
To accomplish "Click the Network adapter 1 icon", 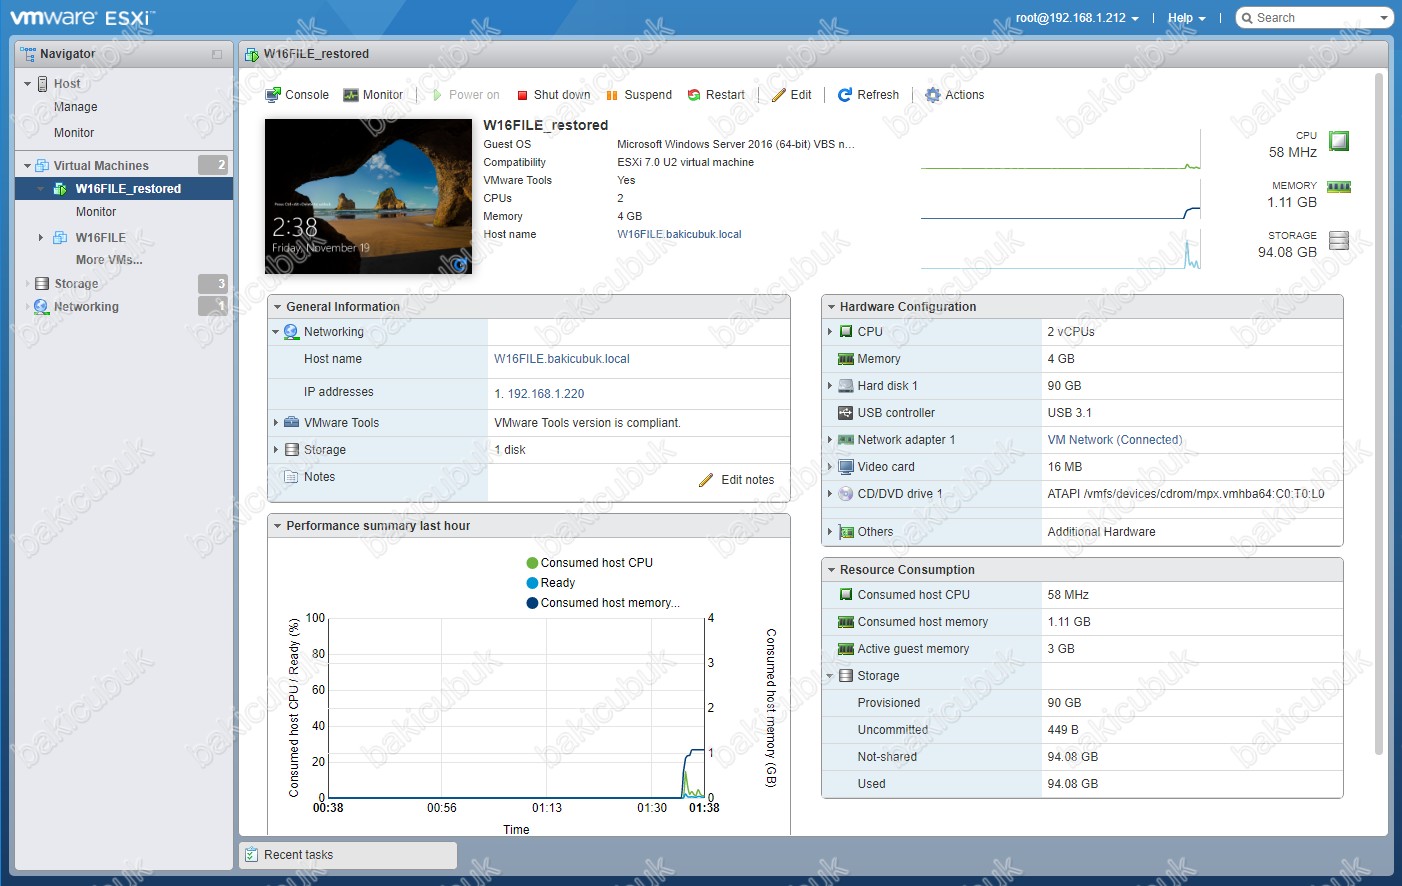I will (846, 440).
